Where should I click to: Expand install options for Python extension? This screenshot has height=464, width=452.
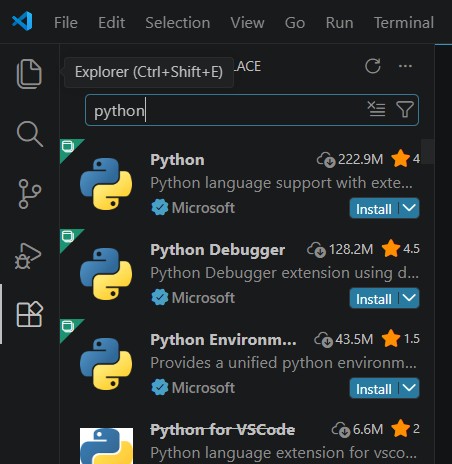point(409,208)
